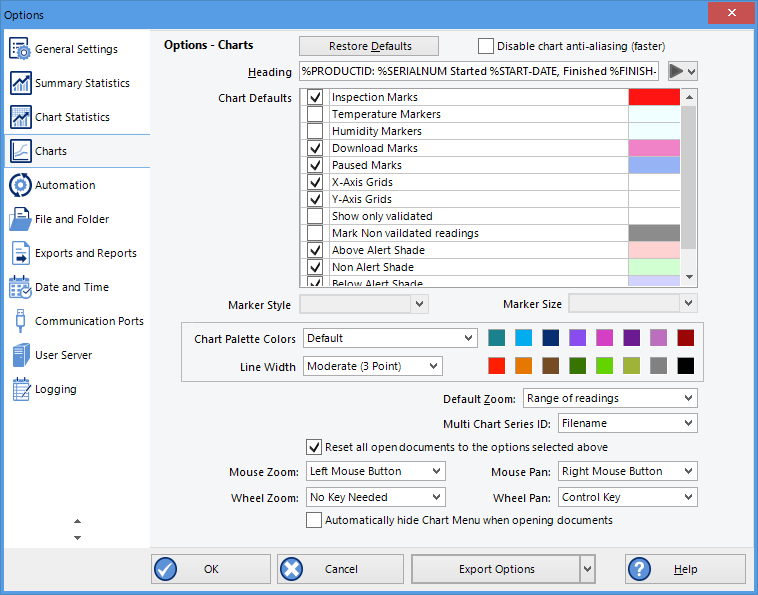Open the Date and Time calendar icon
The height and width of the screenshot is (595, 758).
(x=20, y=287)
